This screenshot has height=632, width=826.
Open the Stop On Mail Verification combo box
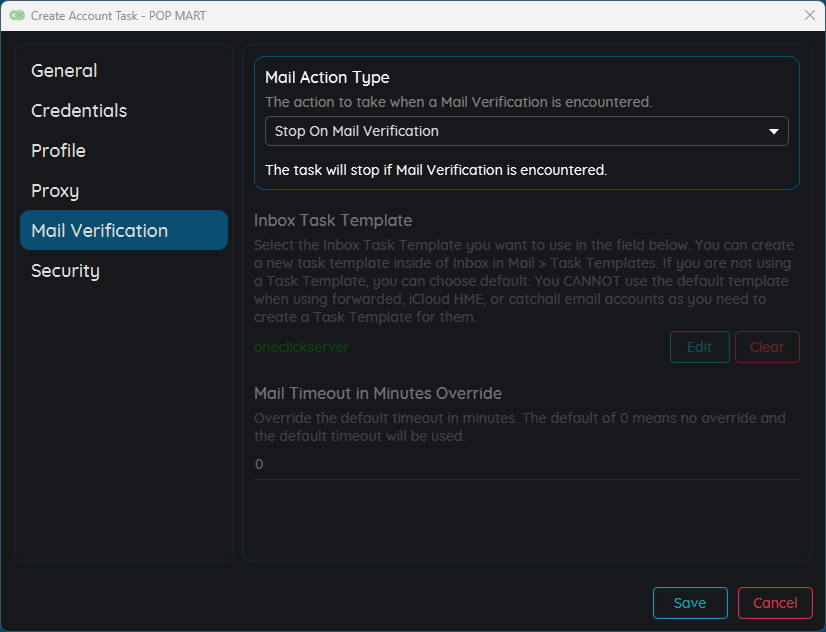click(526, 131)
